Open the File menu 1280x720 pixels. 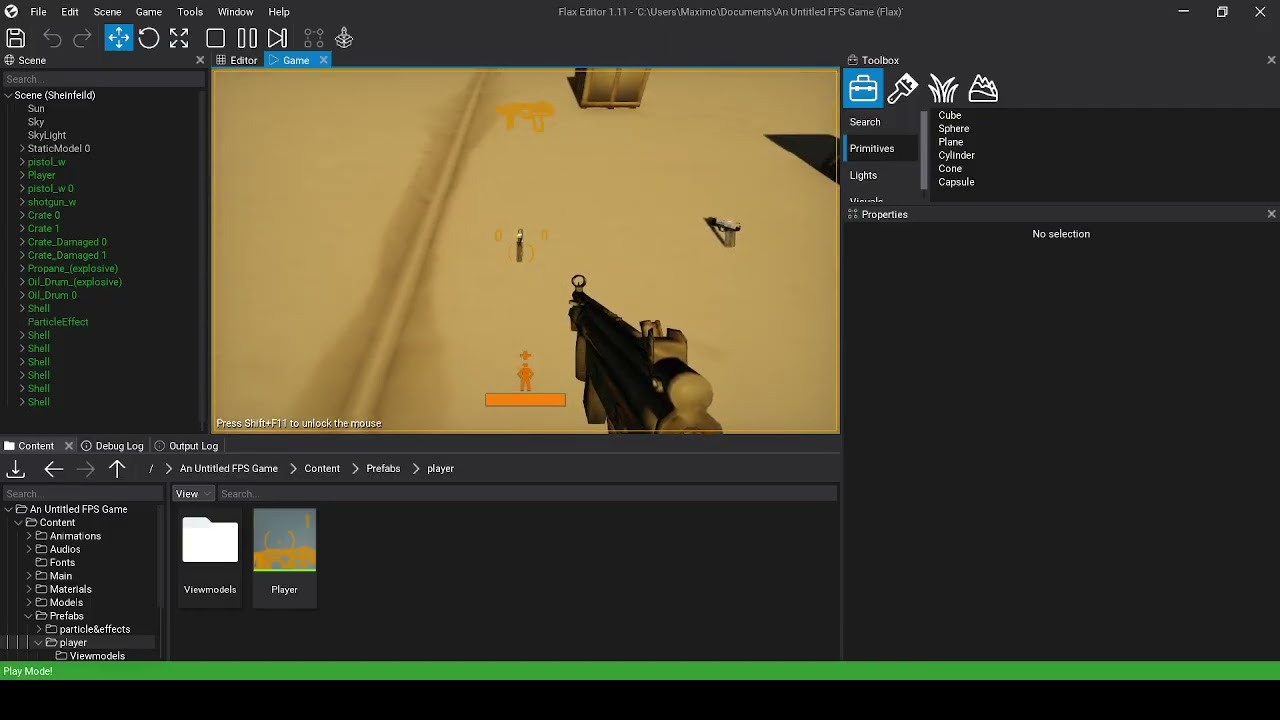pyautogui.click(x=38, y=12)
